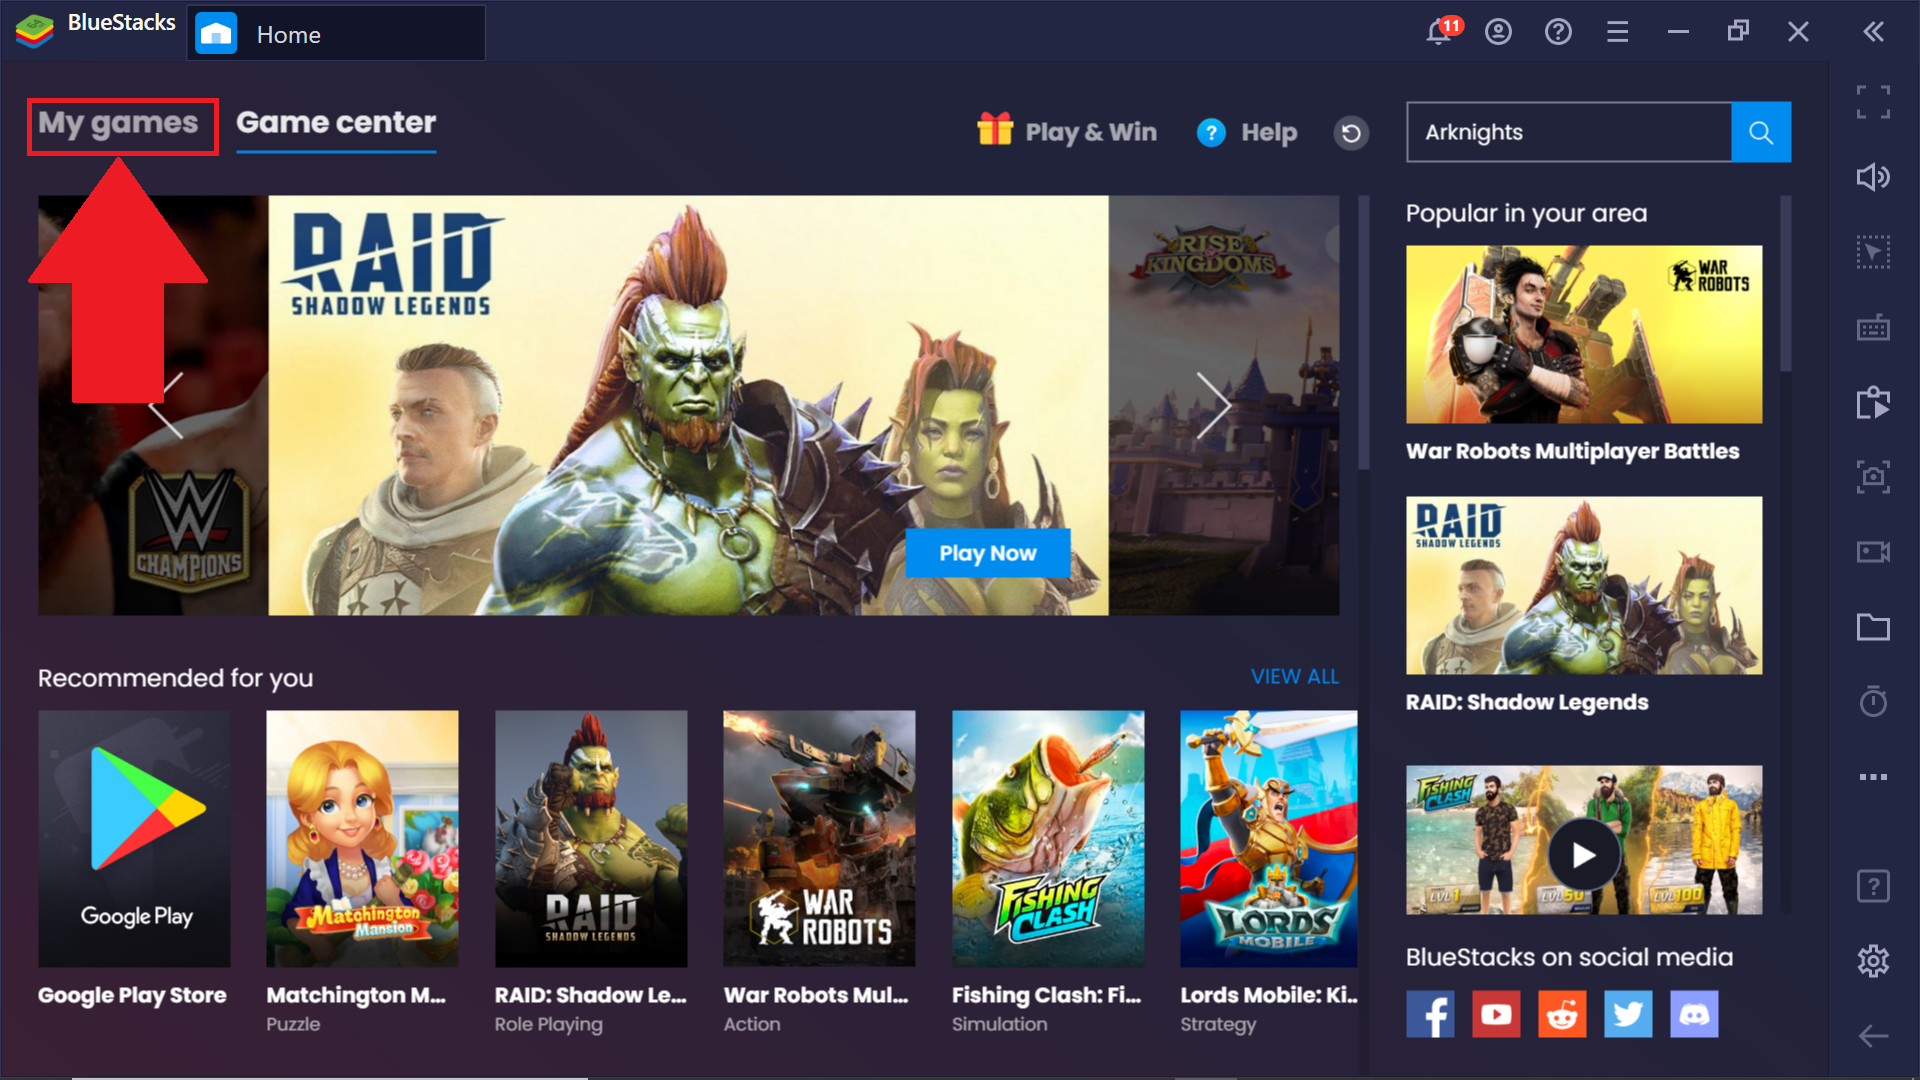Click the settings gear icon
The height and width of the screenshot is (1080, 1920).
[x=1874, y=960]
